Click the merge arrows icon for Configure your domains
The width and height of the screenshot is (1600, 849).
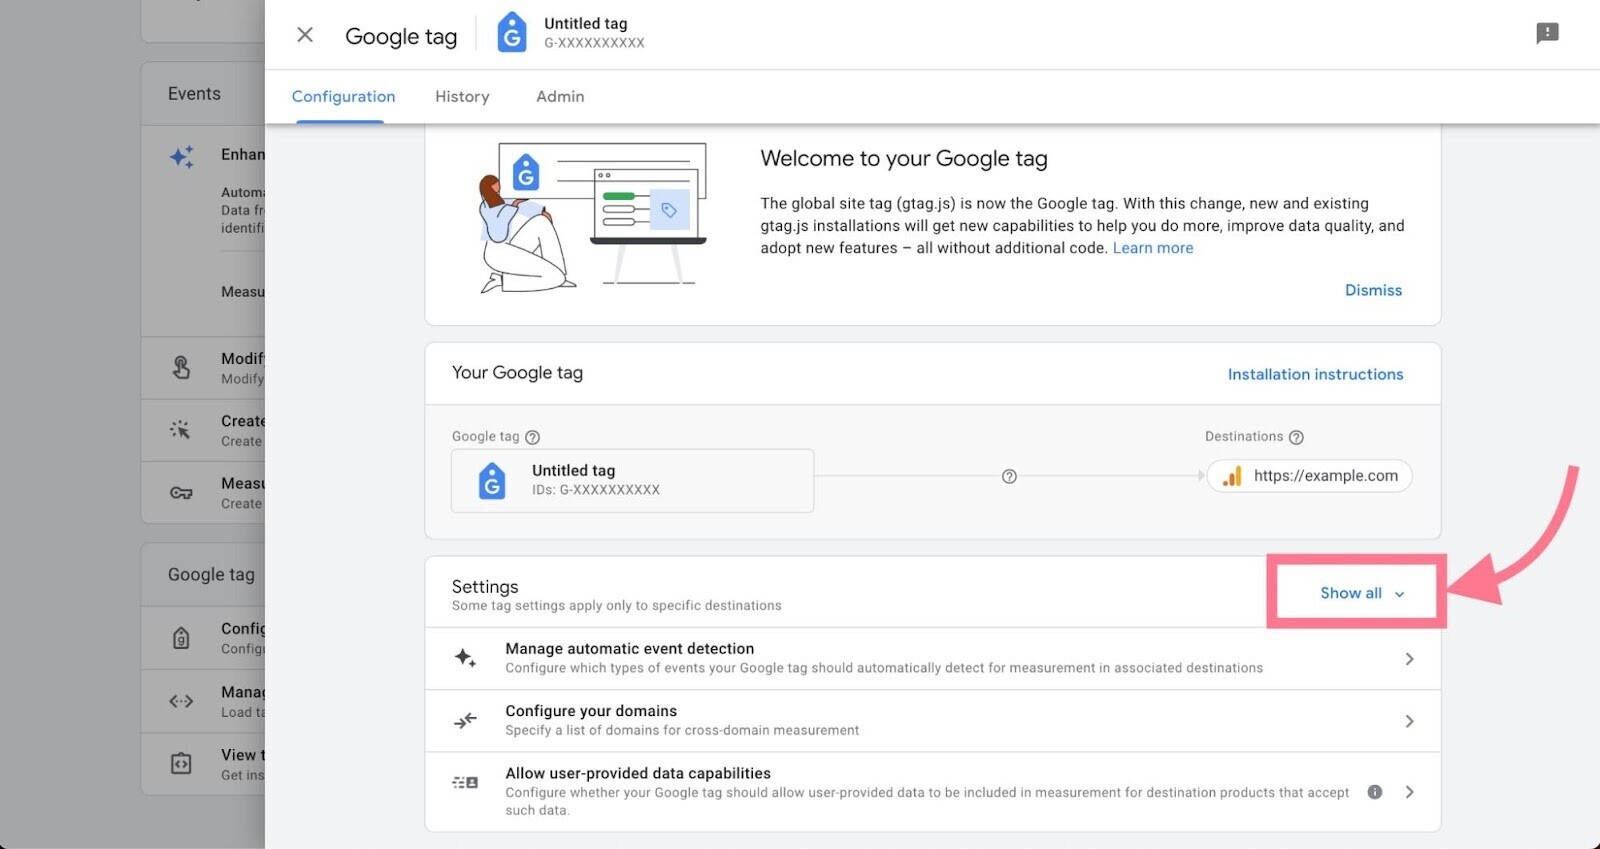(465, 720)
